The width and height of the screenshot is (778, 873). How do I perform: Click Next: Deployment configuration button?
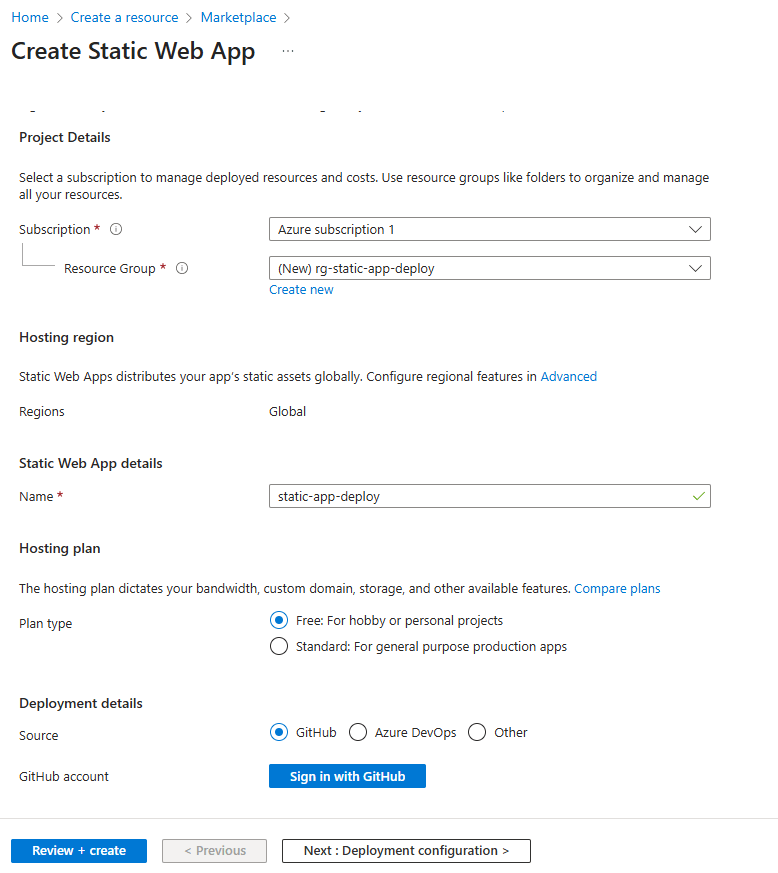(x=407, y=851)
